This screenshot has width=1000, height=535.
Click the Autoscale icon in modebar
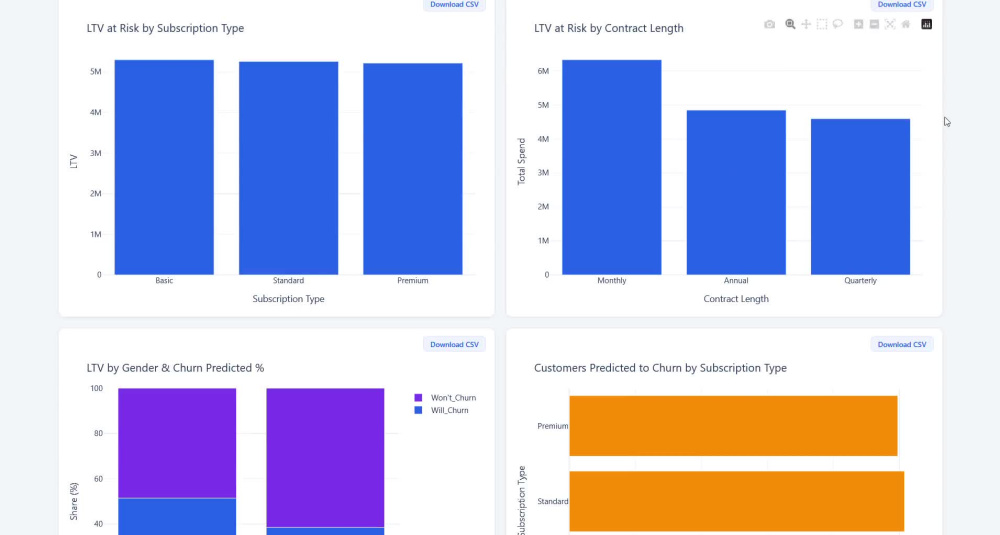[890, 24]
